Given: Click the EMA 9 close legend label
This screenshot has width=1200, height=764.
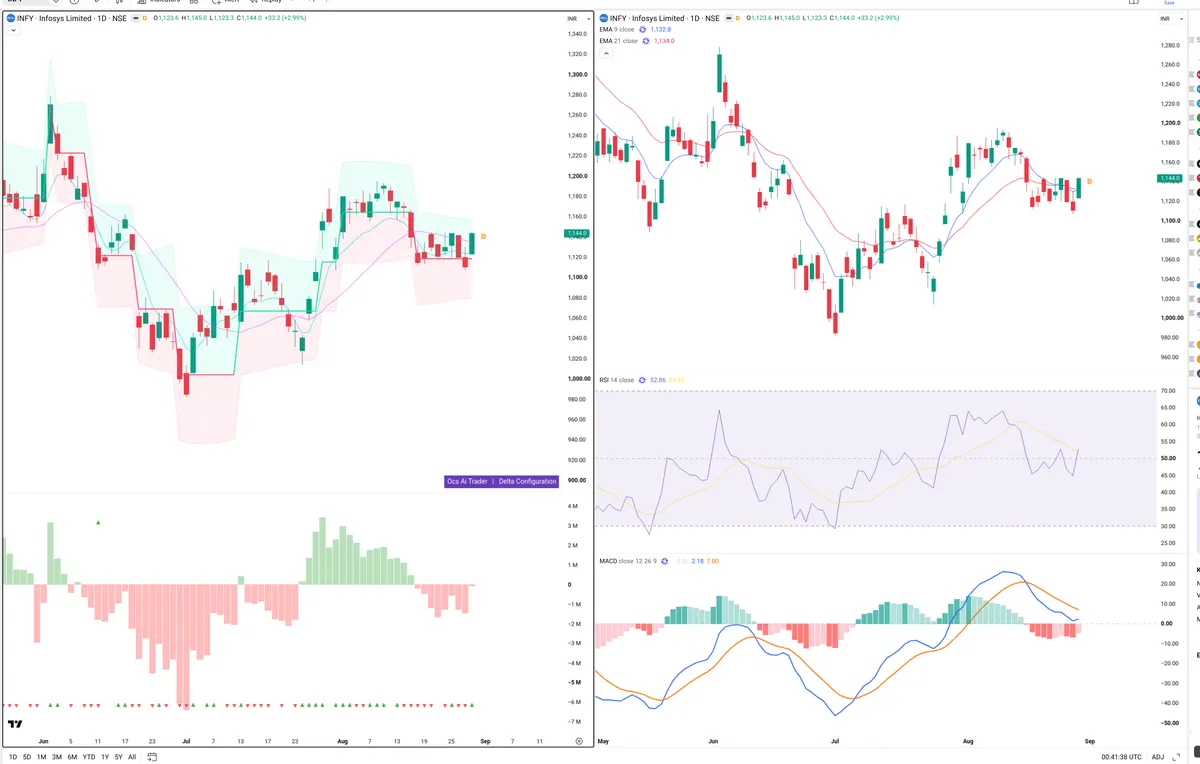Looking at the screenshot, I should pos(617,30).
